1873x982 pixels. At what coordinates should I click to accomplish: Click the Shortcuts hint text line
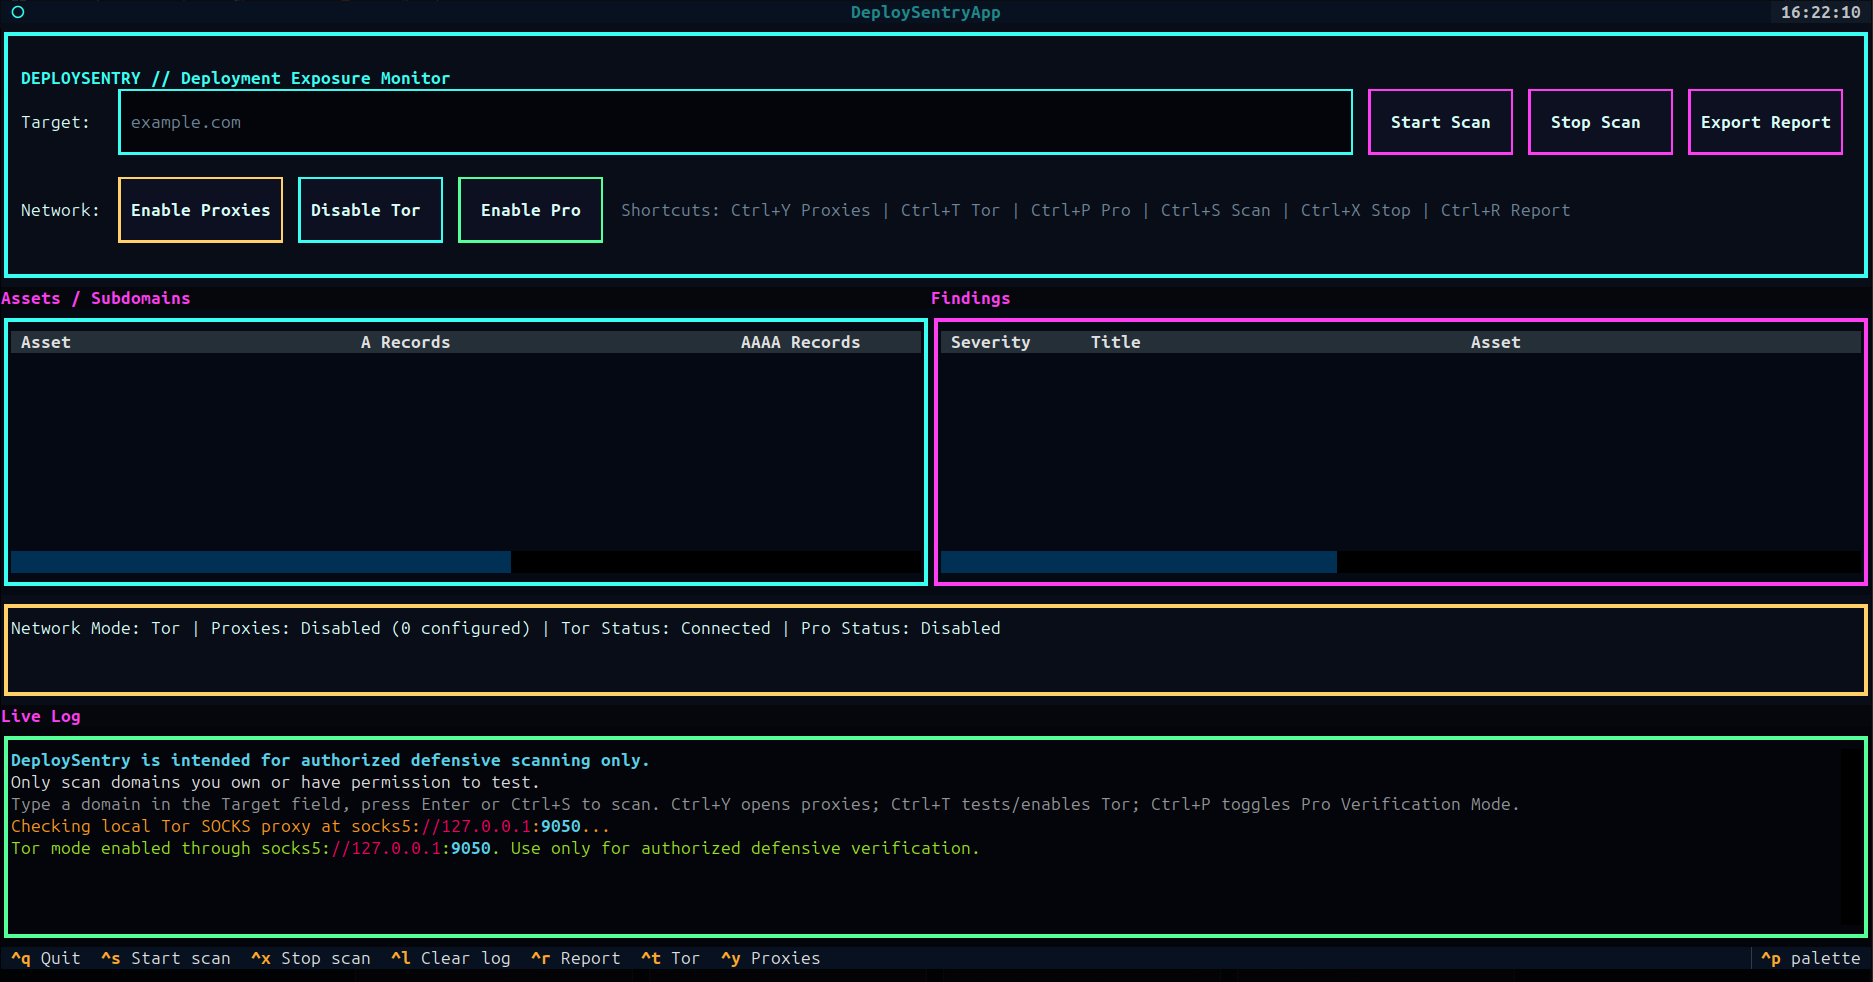1095,210
